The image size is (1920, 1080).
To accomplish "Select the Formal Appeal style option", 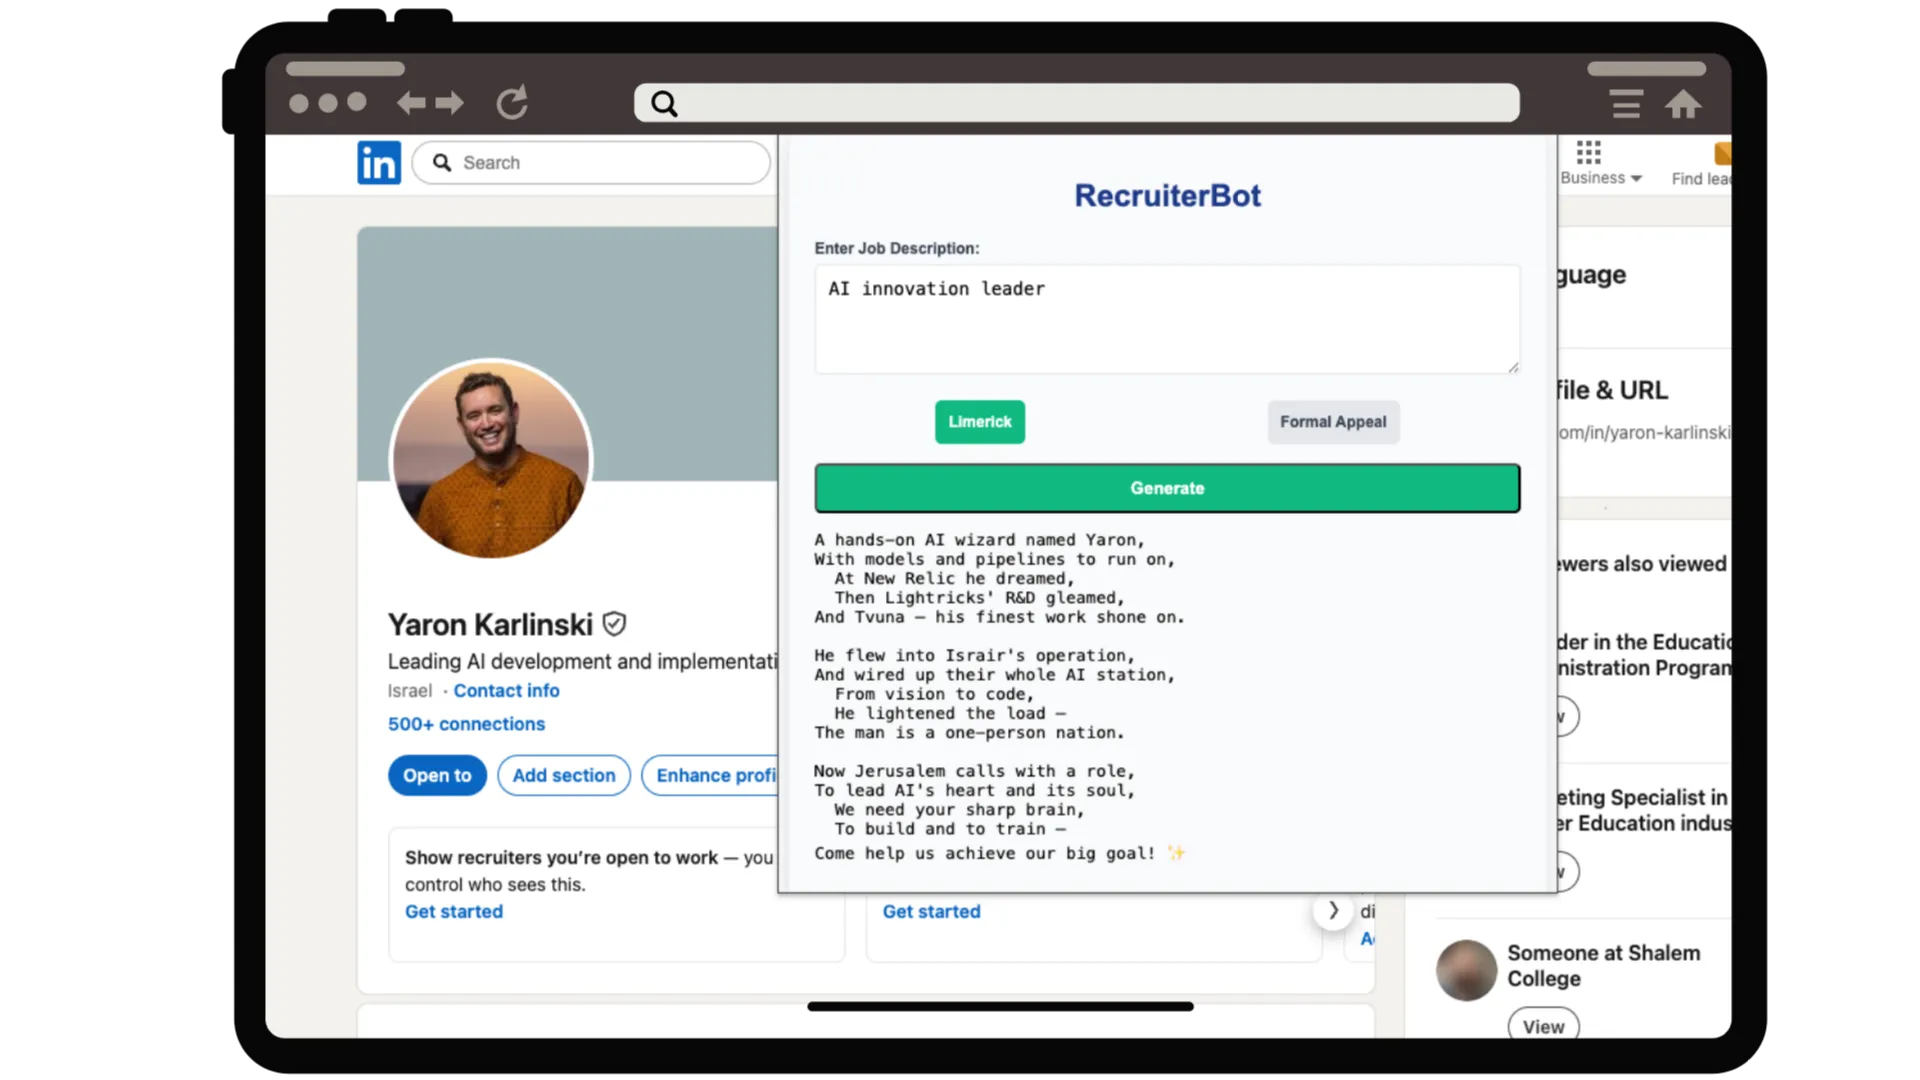I will point(1333,422).
